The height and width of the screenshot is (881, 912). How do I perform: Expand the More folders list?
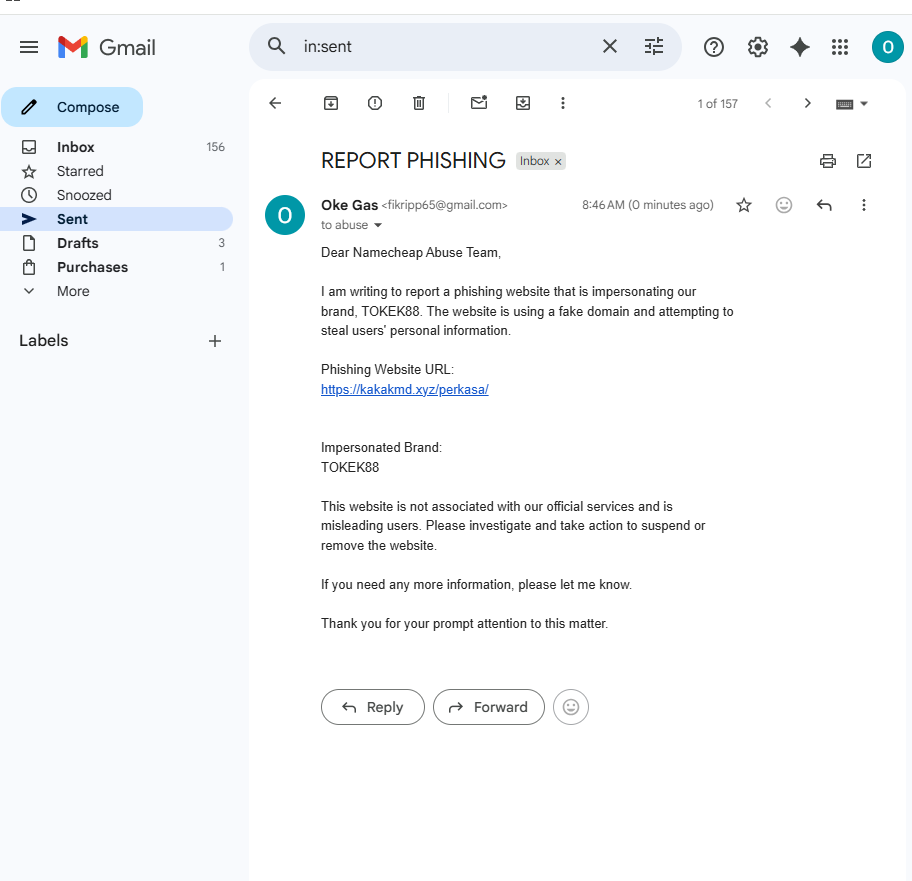(x=116, y=291)
